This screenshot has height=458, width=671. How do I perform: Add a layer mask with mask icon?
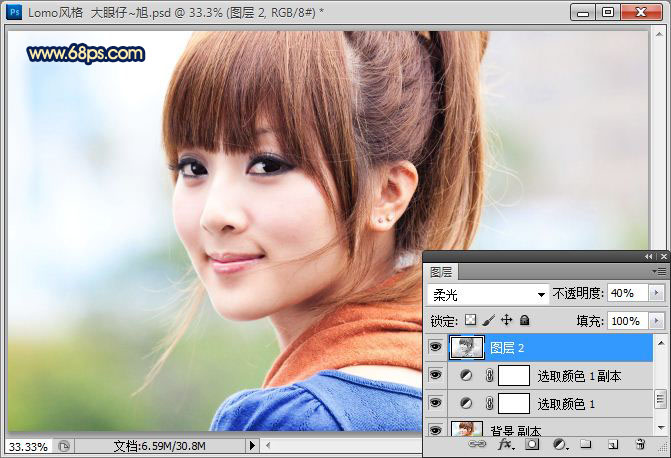(532, 444)
